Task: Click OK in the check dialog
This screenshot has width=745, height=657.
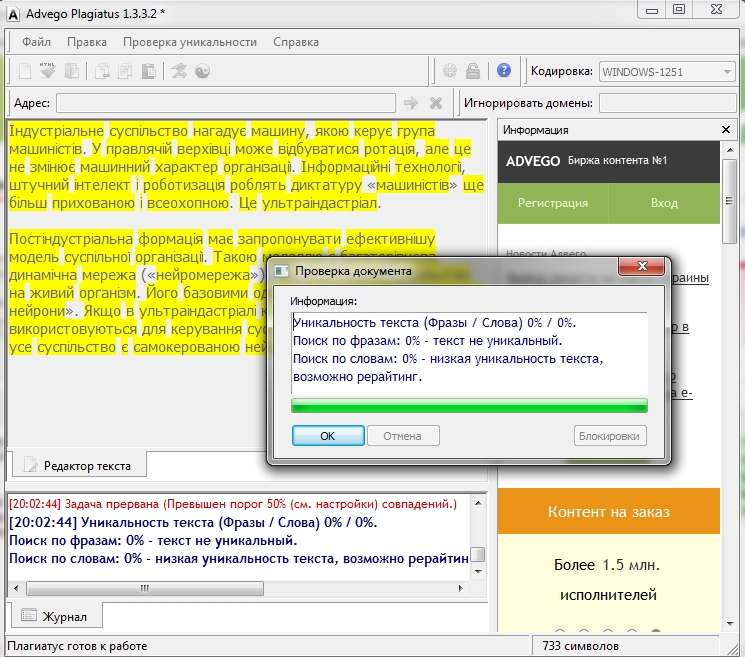Action: point(328,436)
